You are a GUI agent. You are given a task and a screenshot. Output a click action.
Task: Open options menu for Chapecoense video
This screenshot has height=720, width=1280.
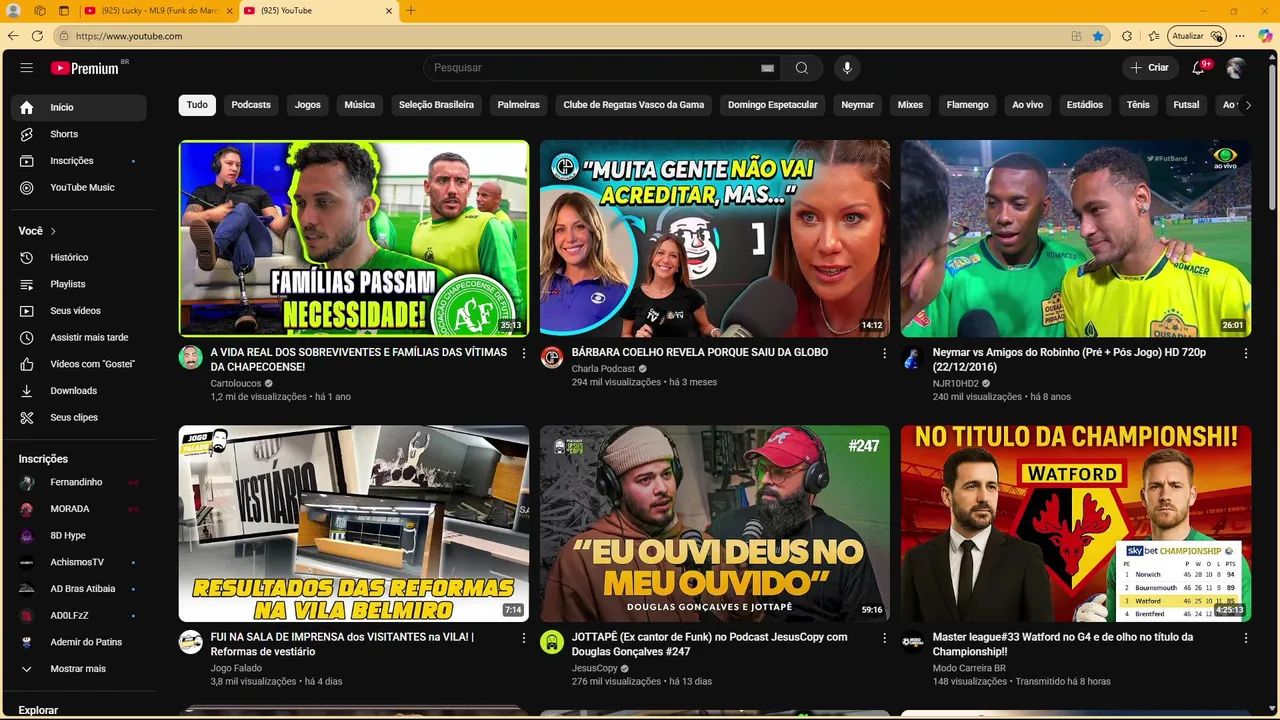tap(523, 353)
